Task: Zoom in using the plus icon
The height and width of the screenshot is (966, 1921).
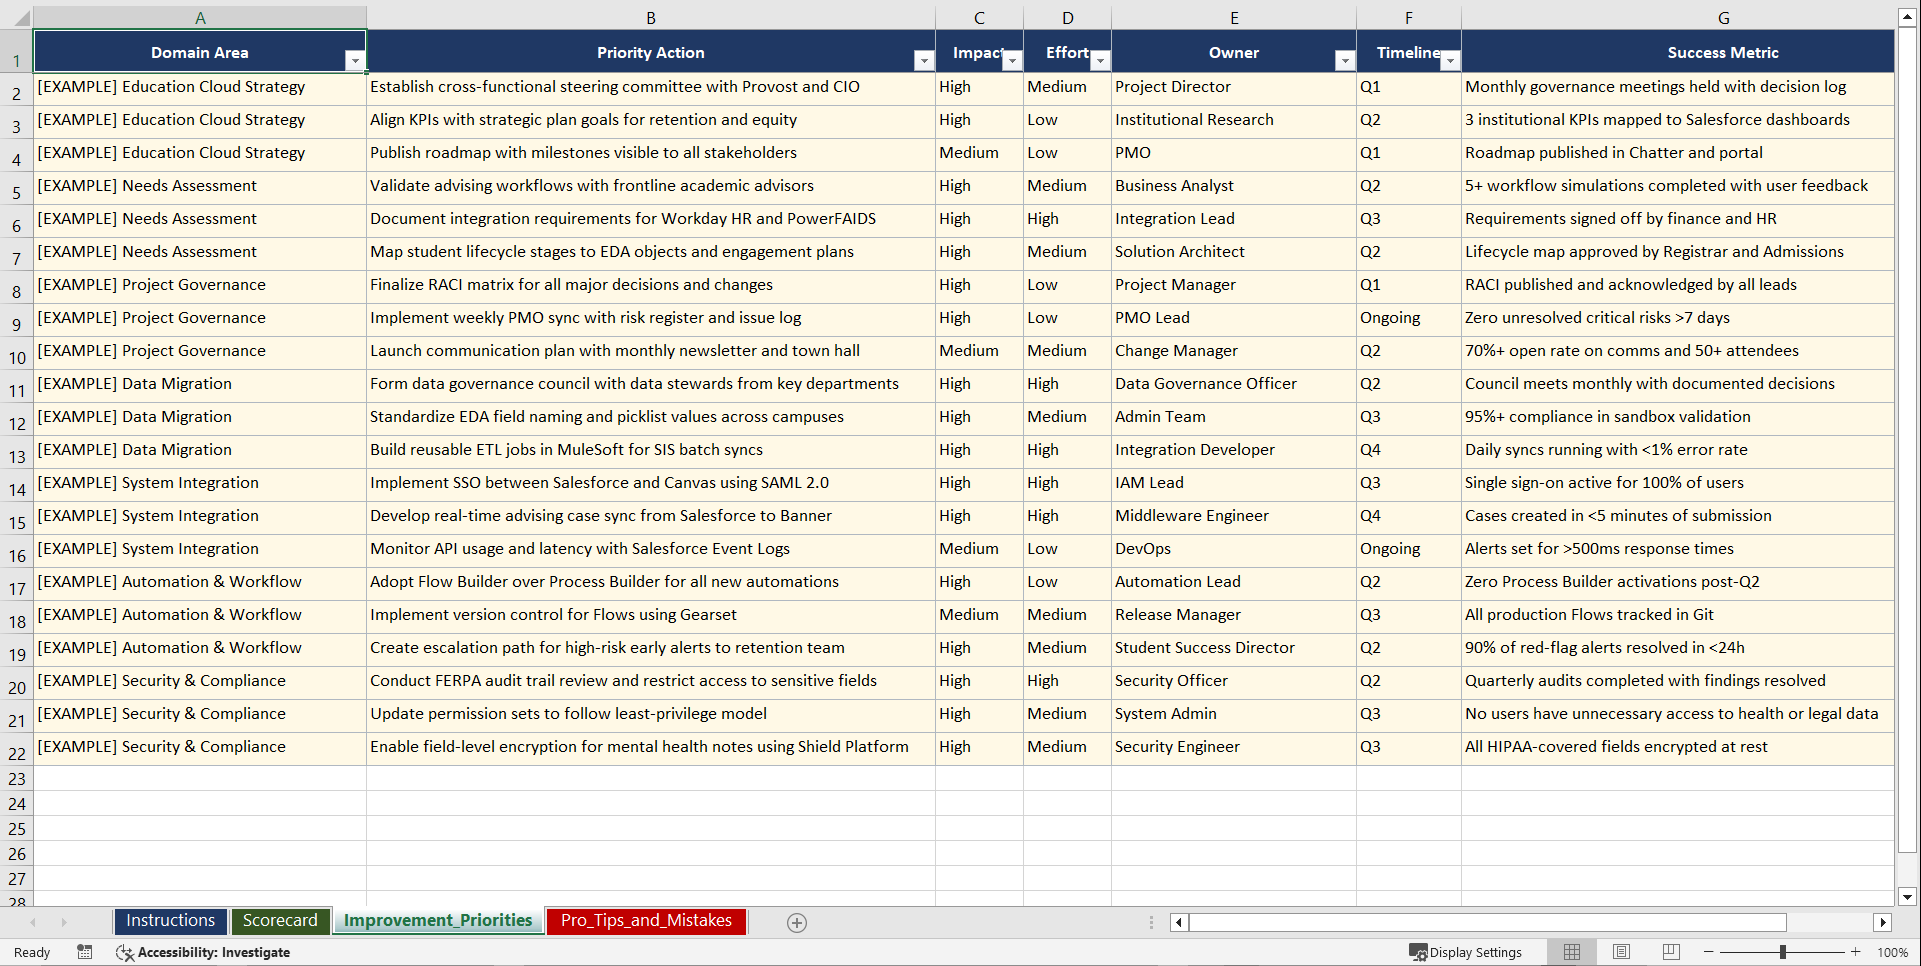Action: click(1855, 952)
